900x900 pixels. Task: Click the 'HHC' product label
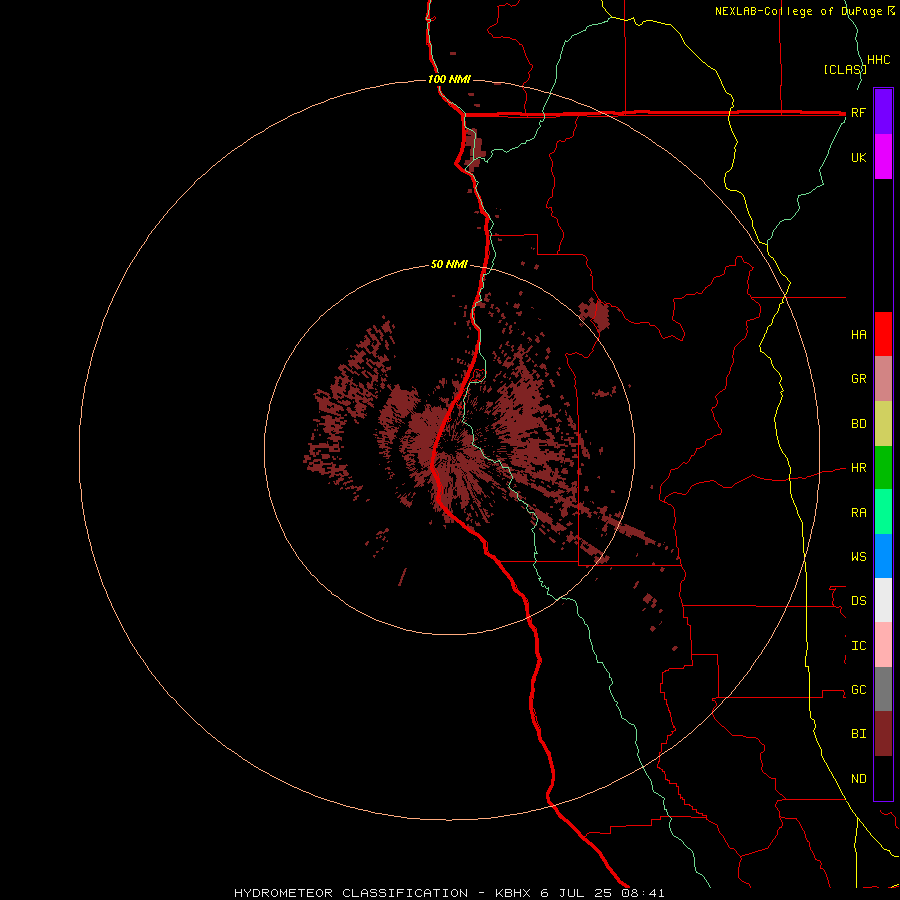(x=878, y=60)
